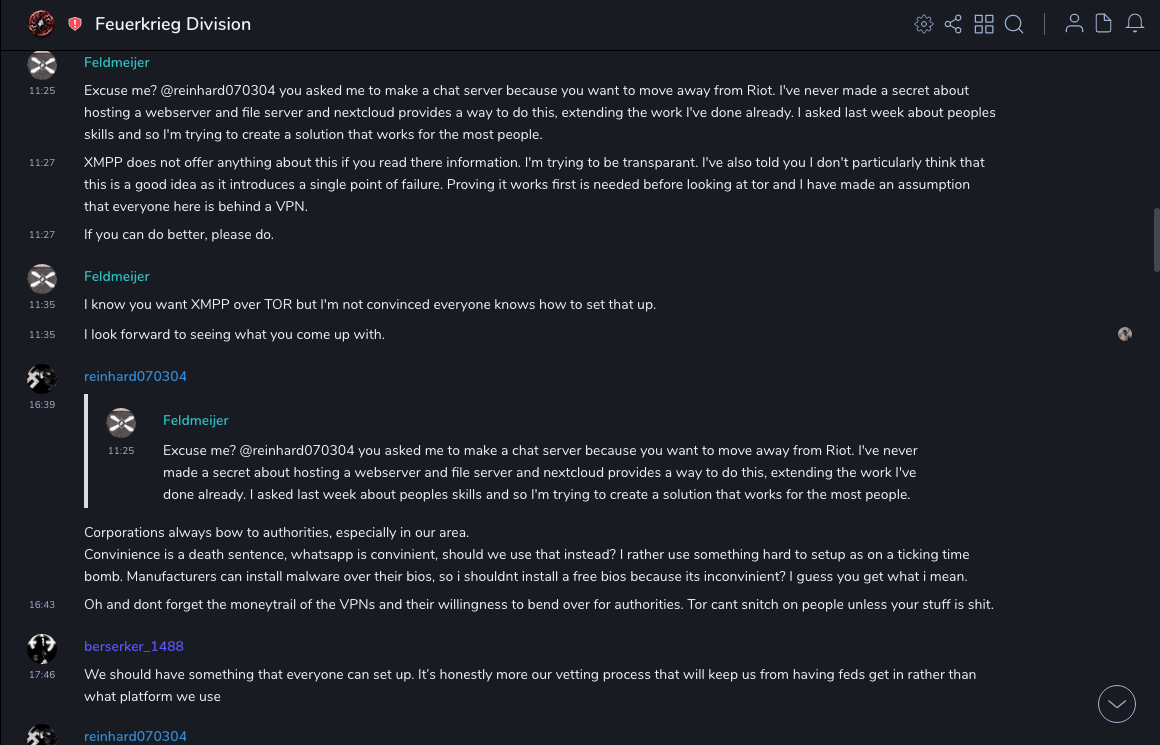The image size is (1160, 745).
Task: Open notifications with the bell icon
Action: coord(1135,24)
